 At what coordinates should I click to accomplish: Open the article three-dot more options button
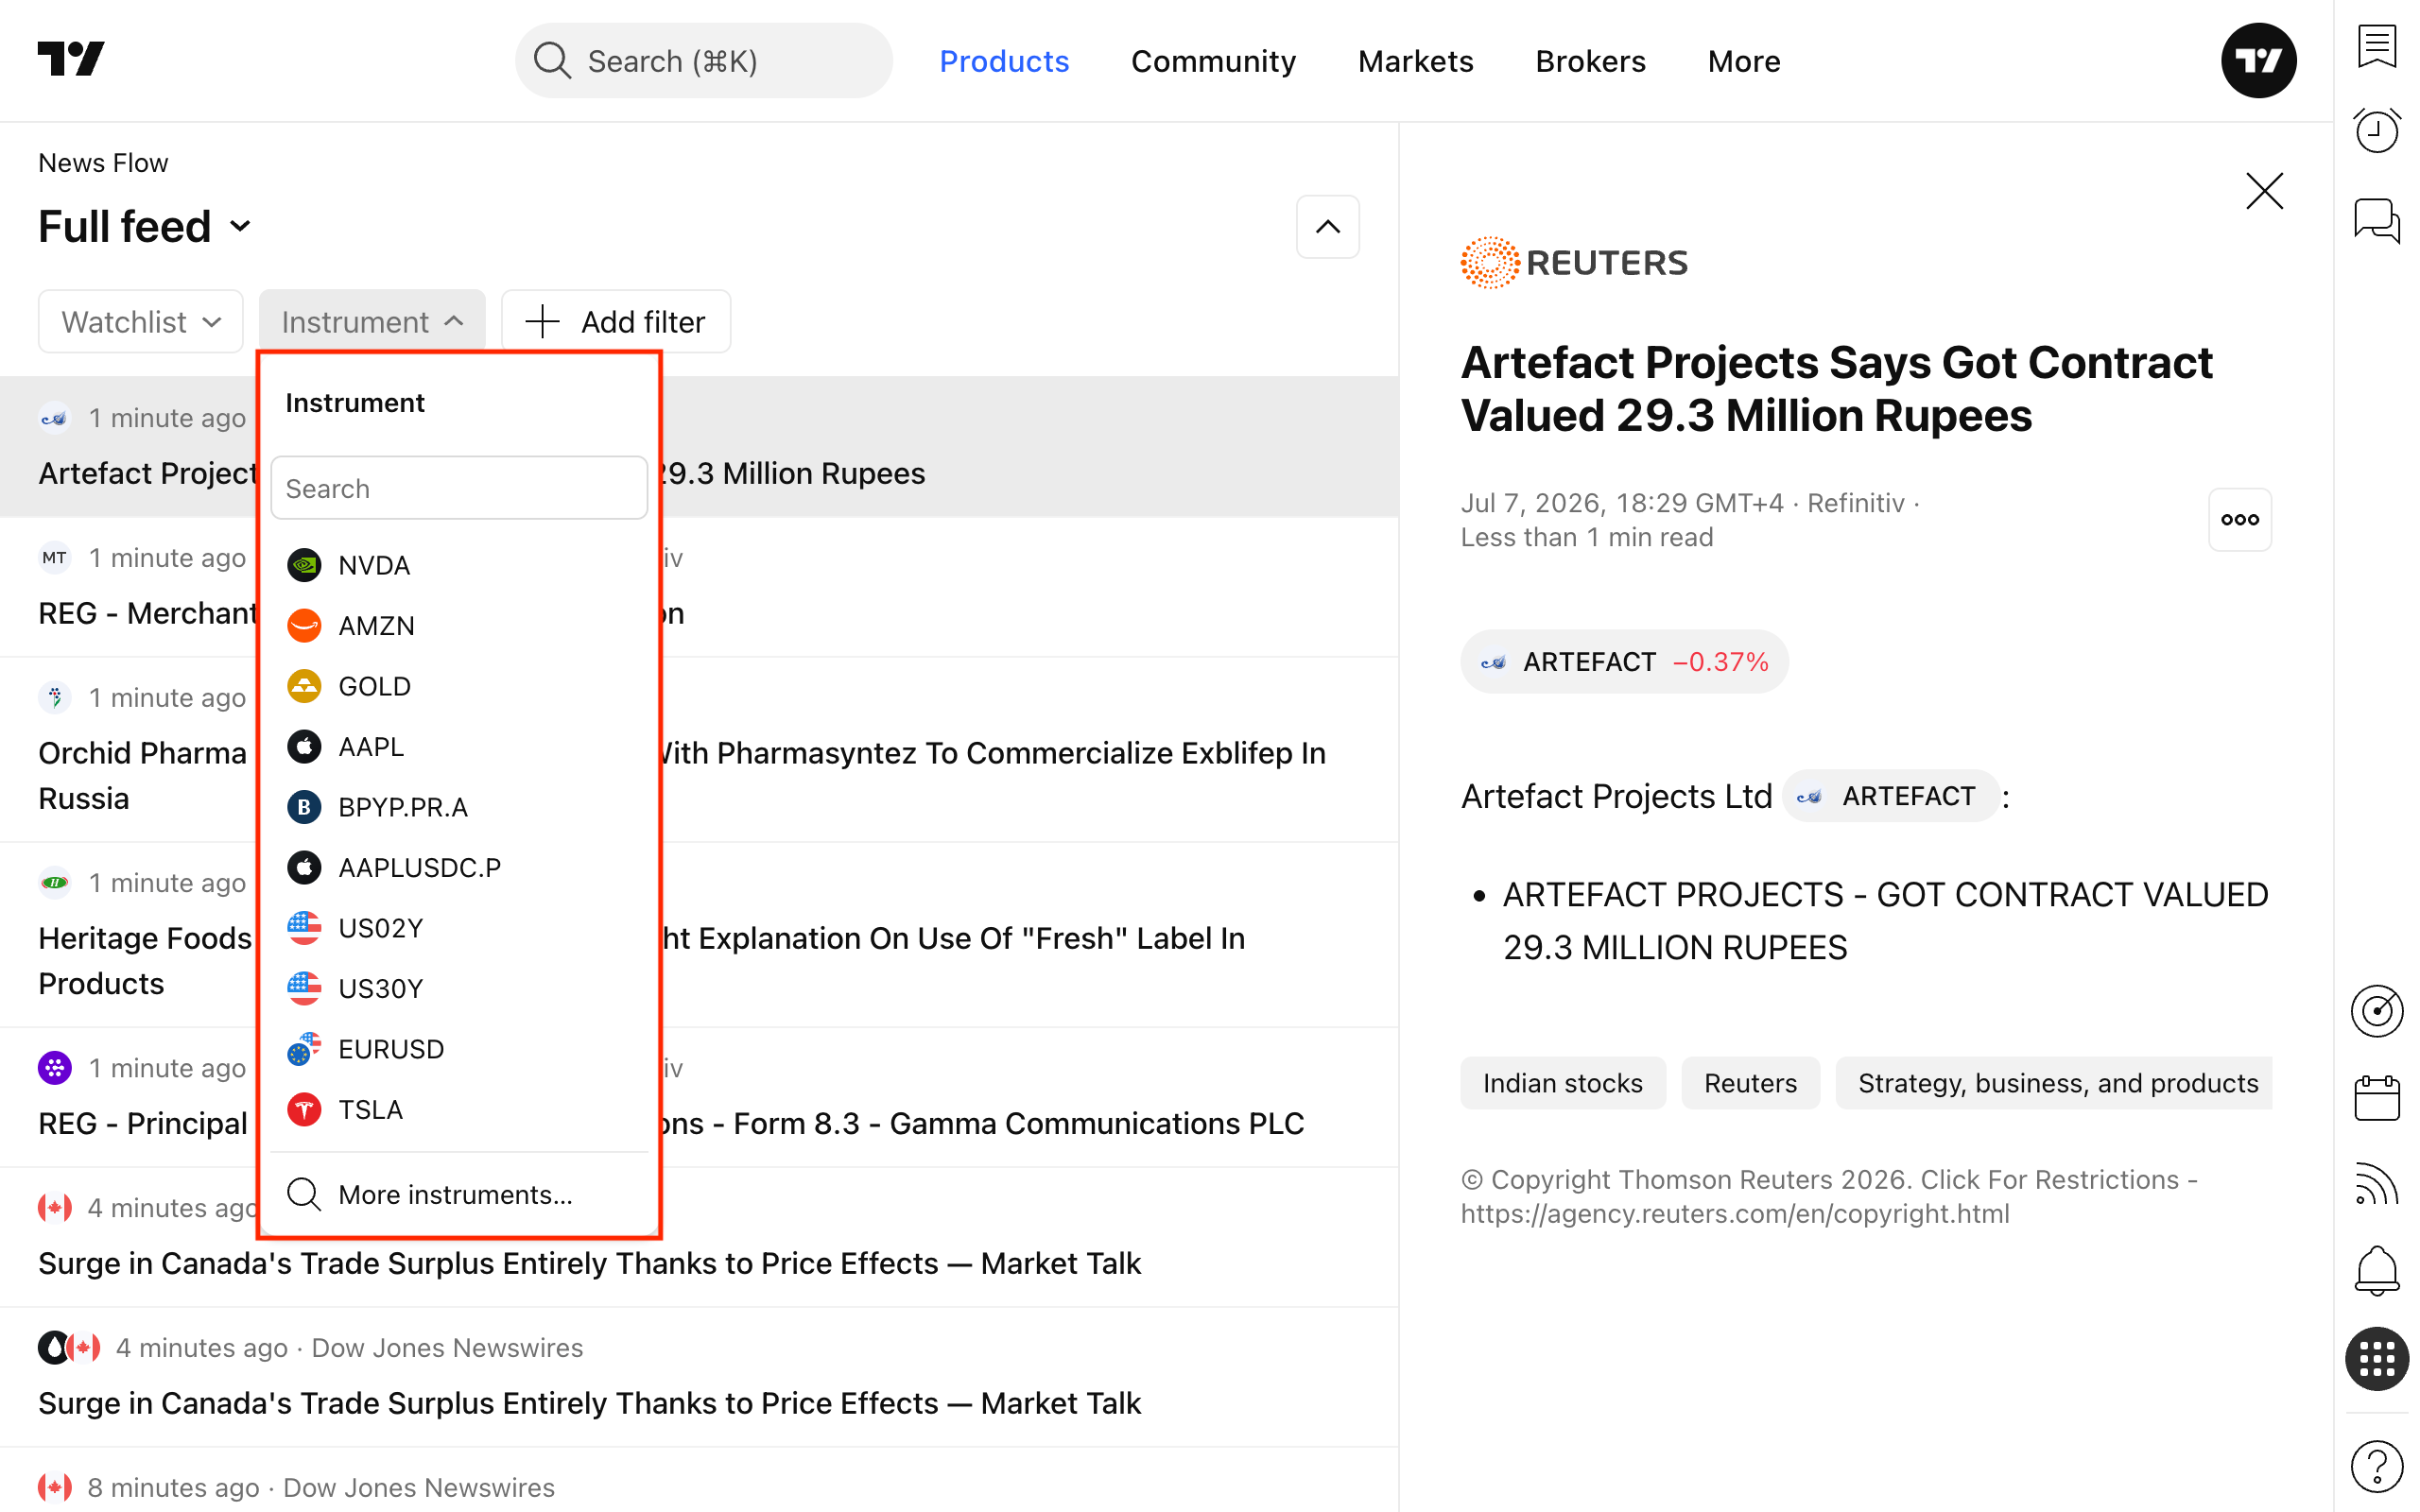(2239, 520)
